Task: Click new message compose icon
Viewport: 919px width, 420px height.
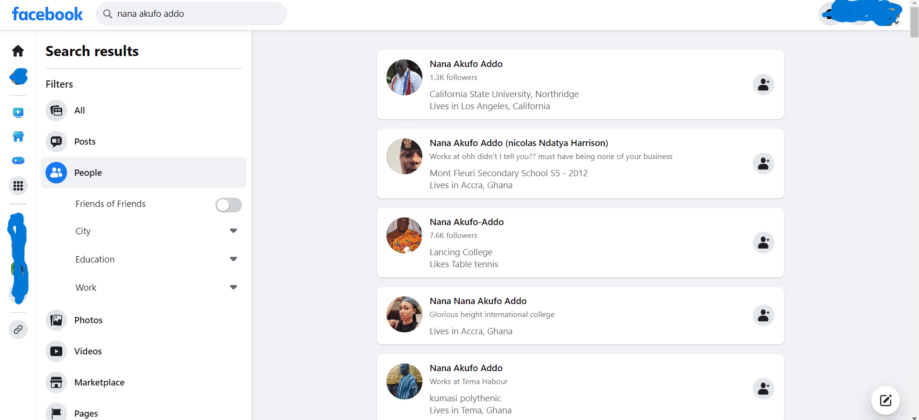Action: pyautogui.click(x=885, y=401)
